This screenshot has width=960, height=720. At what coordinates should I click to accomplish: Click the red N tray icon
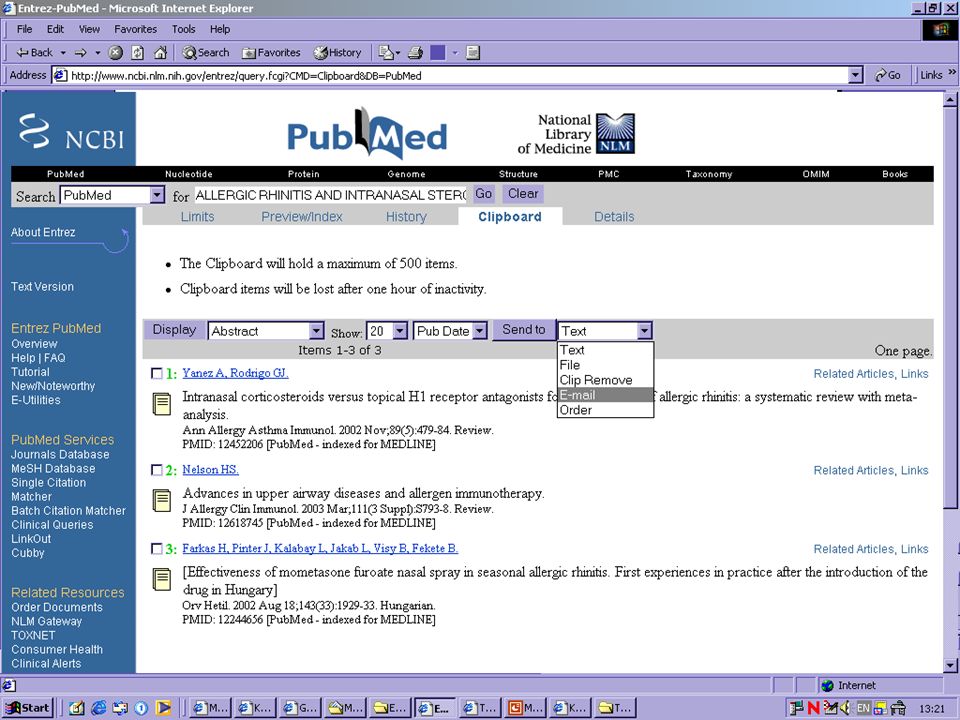(x=814, y=708)
